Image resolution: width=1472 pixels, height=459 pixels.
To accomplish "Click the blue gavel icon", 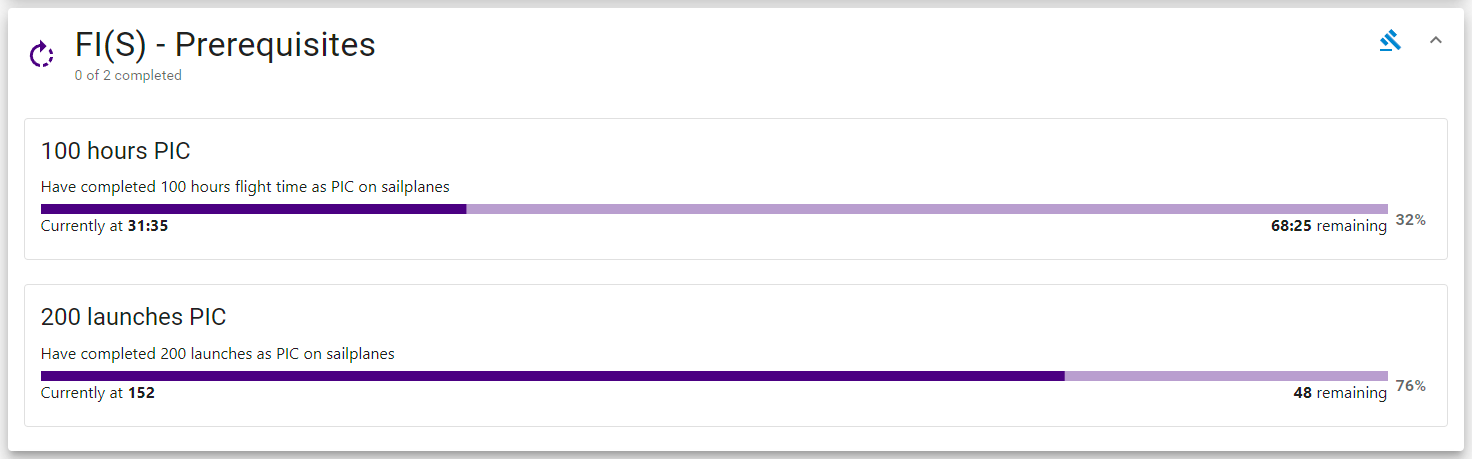I will point(1390,41).
